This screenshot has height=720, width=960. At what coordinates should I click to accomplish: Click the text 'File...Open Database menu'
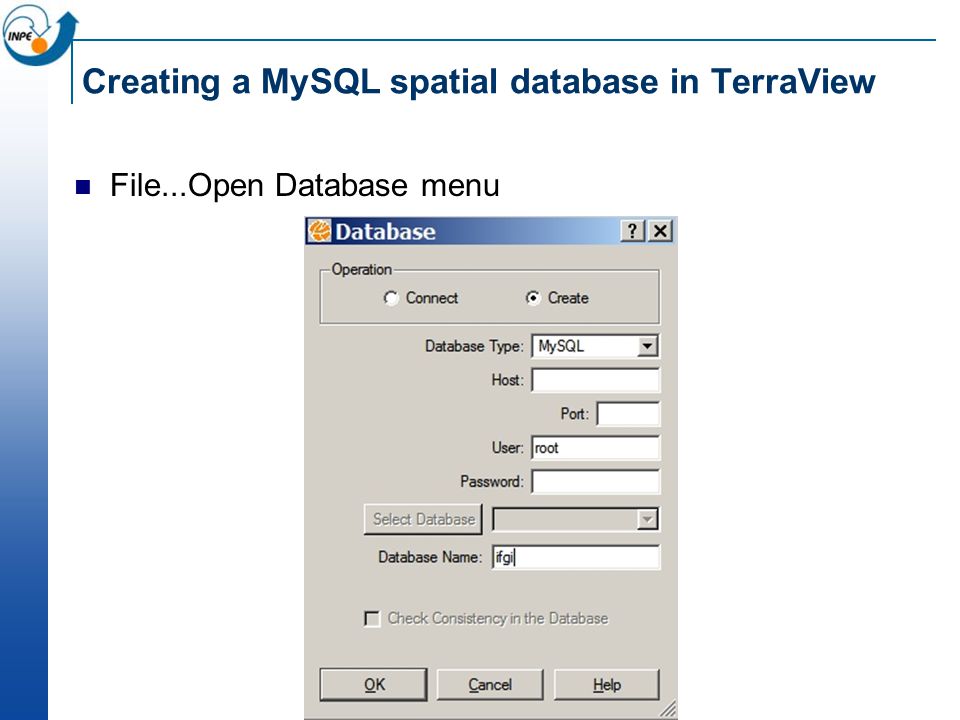[305, 185]
